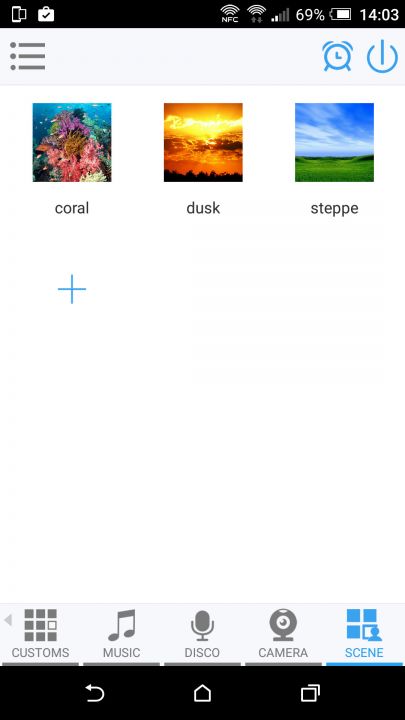
Task: Switch to the Music tab
Action: coord(122,635)
